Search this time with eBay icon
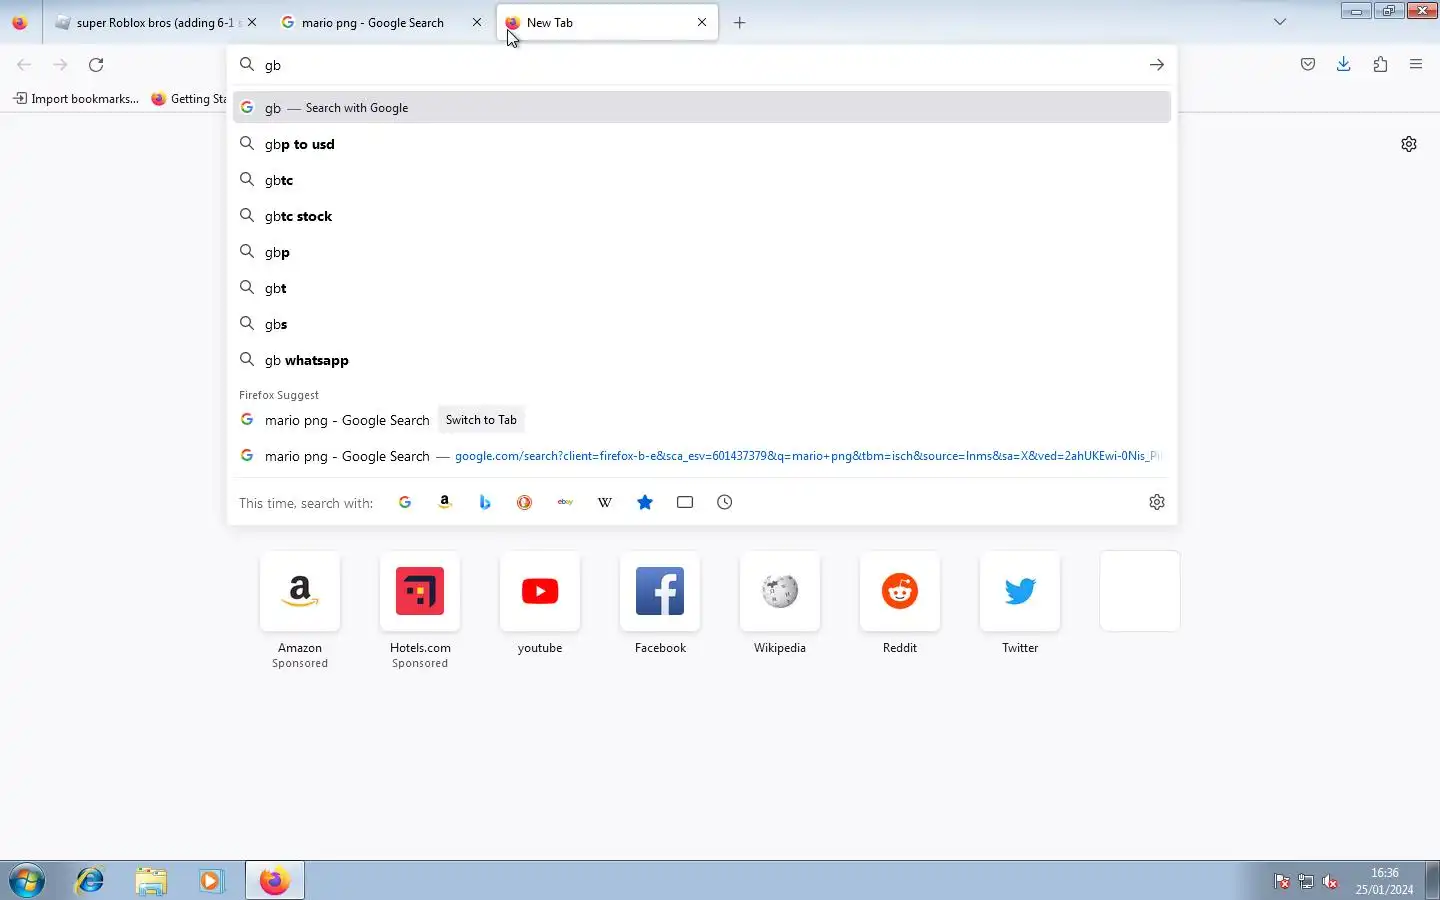Screen dimensions: 1440x900 tap(565, 502)
